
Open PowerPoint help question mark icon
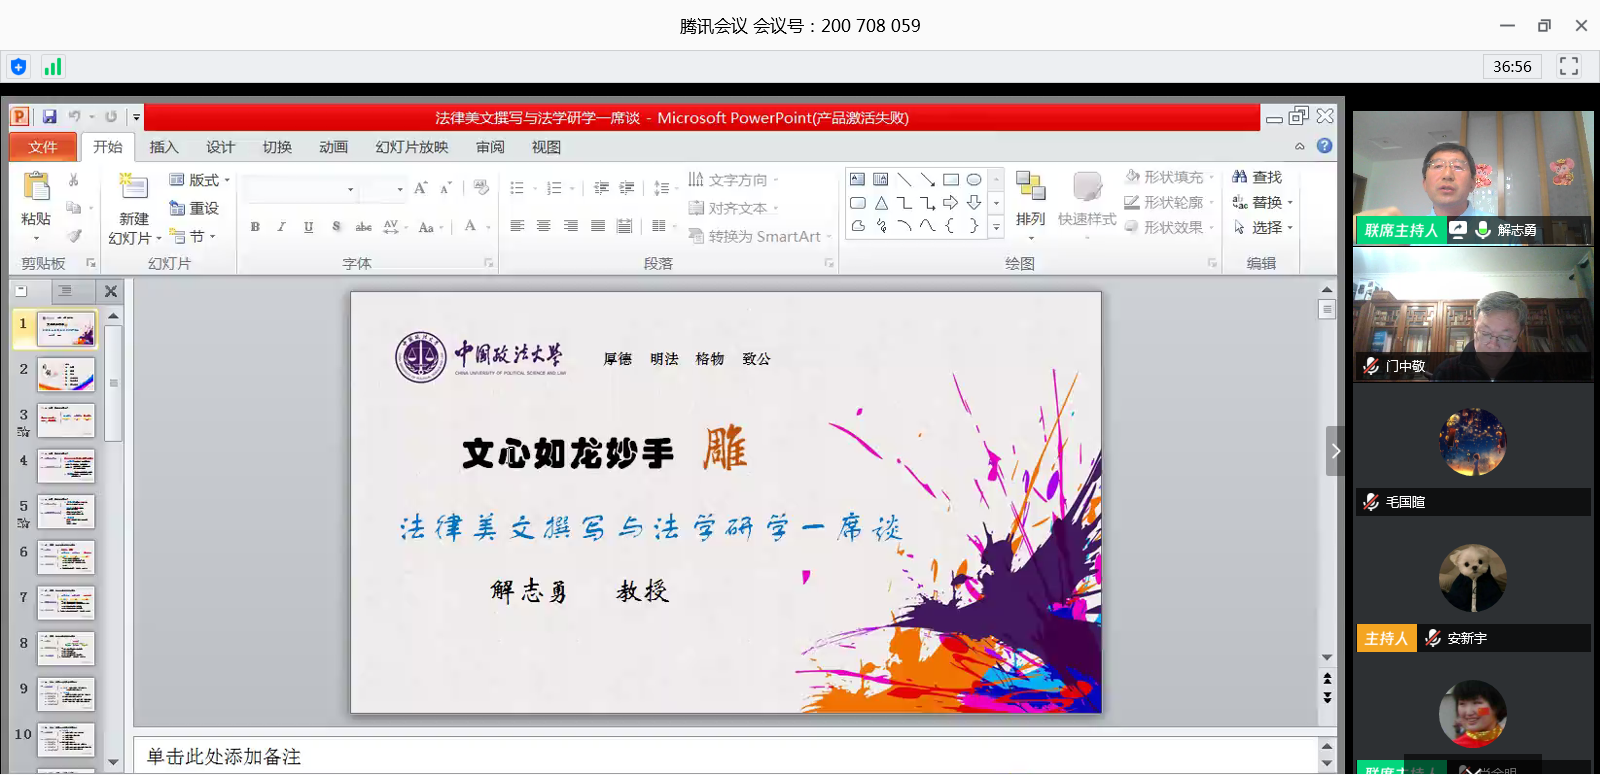tap(1324, 146)
